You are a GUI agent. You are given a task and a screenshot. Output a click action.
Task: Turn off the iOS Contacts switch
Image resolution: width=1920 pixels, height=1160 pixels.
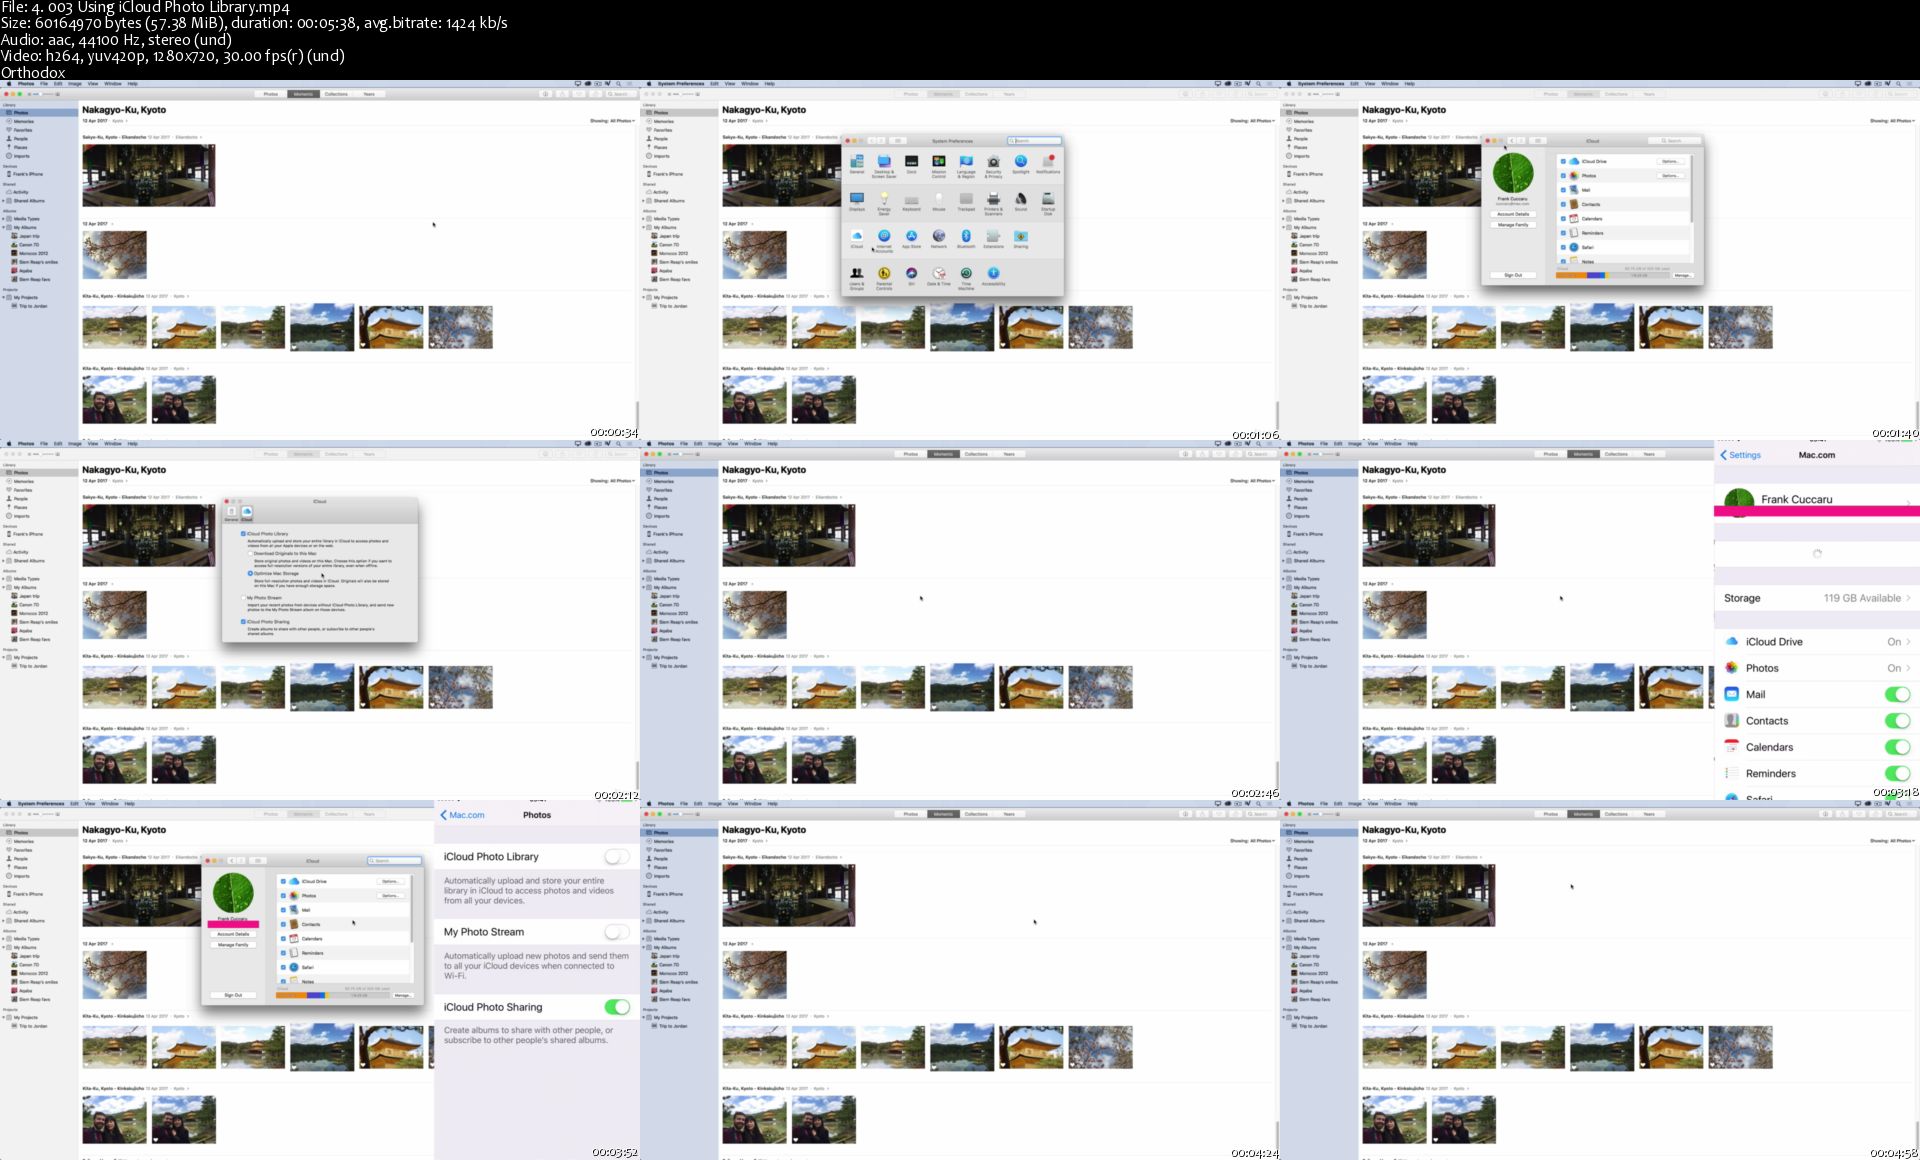click(x=1897, y=720)
